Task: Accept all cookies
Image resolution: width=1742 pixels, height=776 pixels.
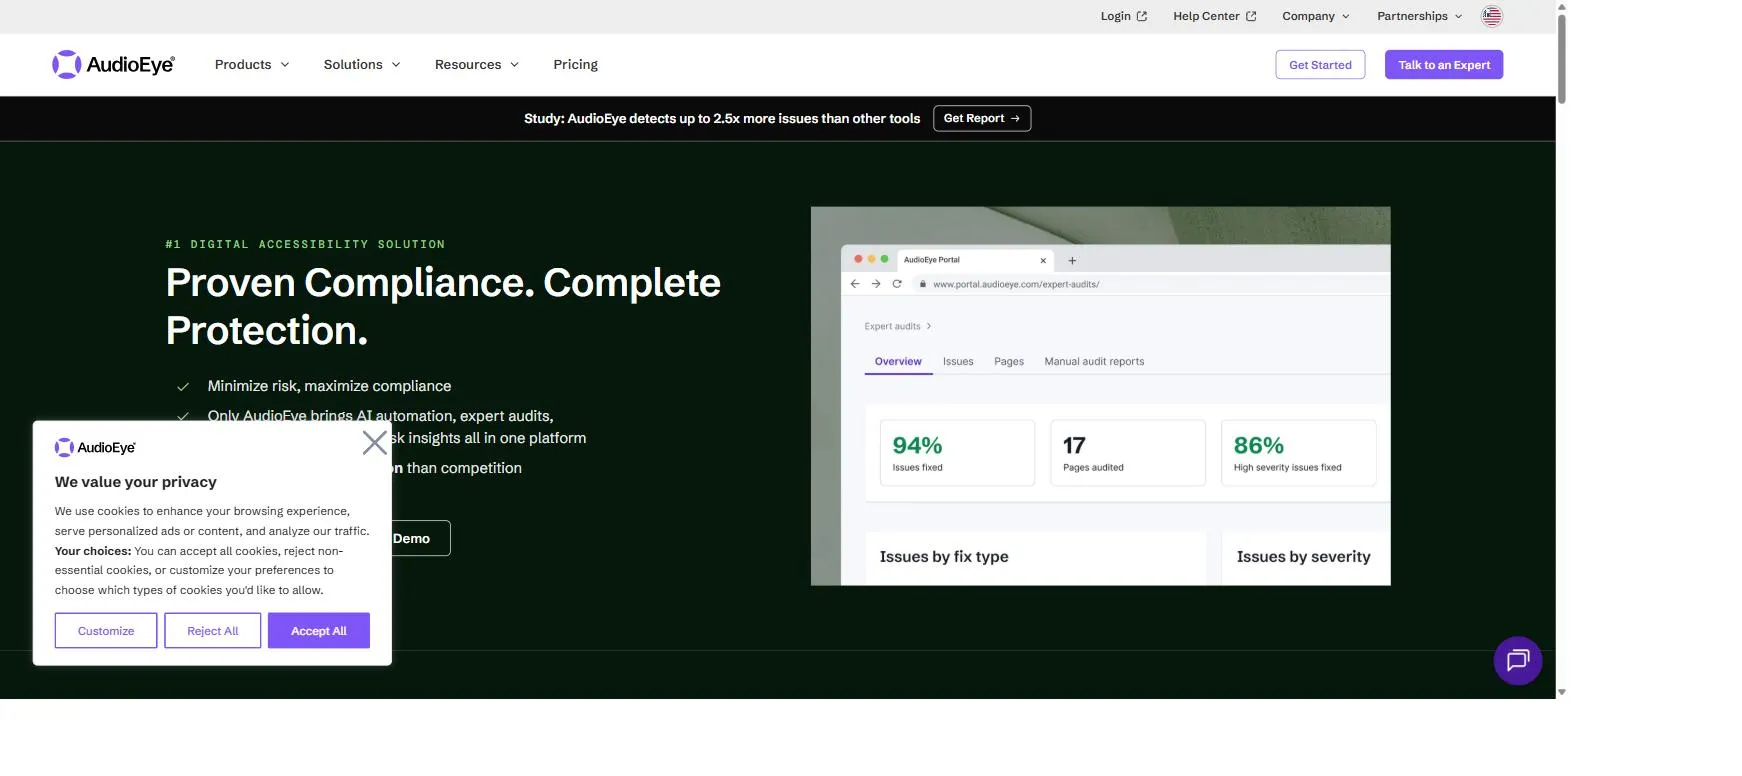Action: click(319, 631)
